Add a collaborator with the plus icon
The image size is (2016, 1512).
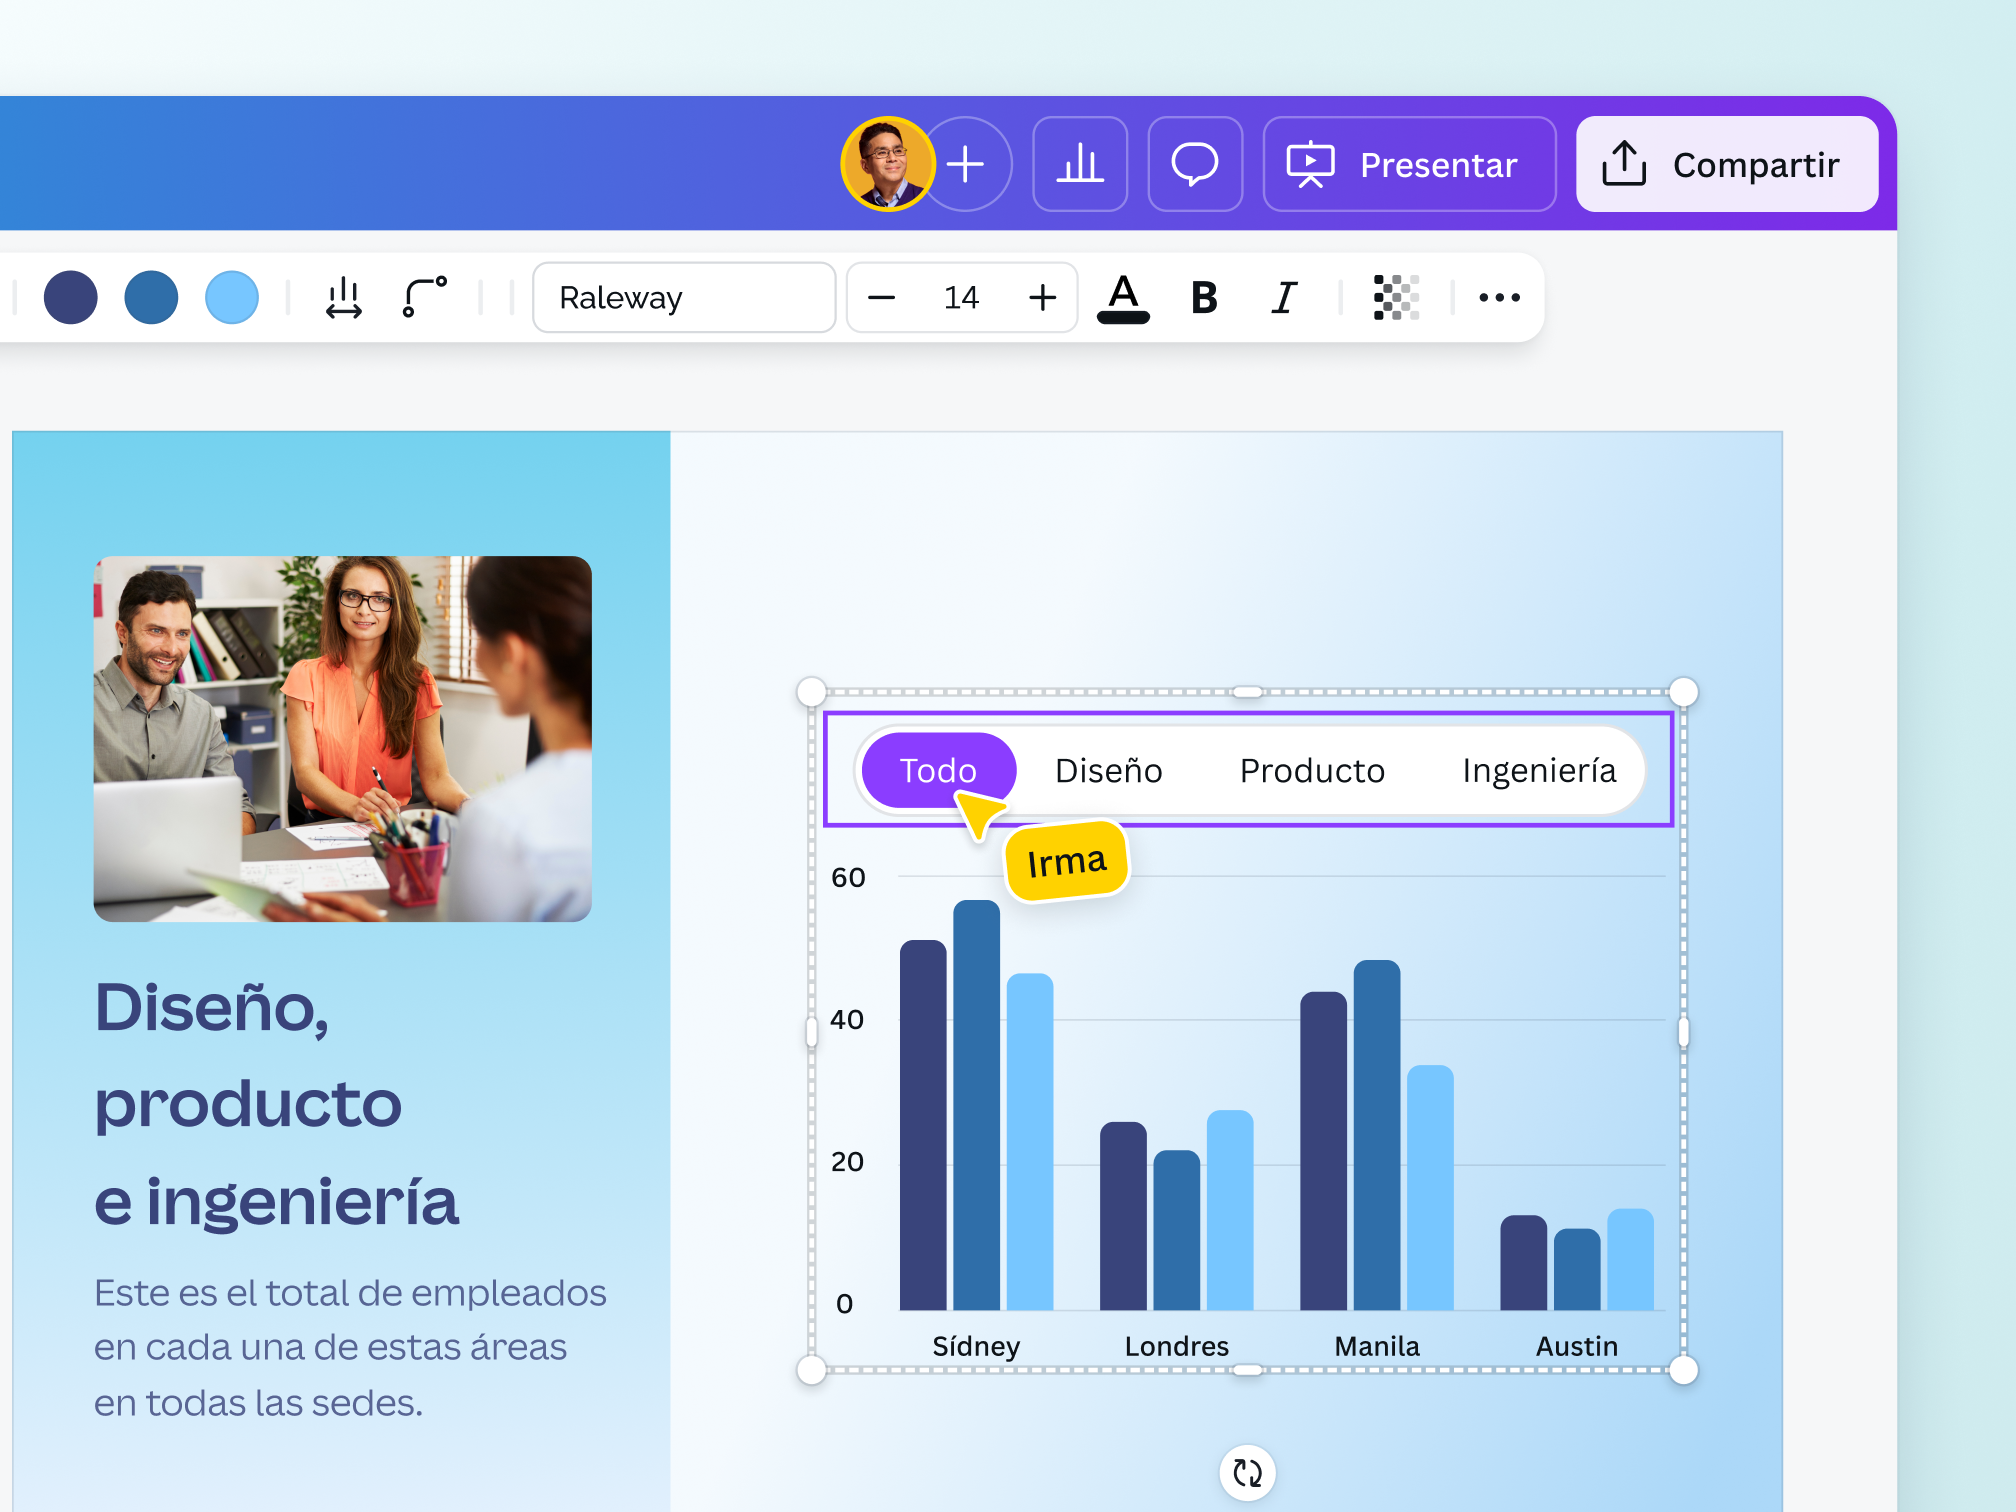tap(966, 164)
